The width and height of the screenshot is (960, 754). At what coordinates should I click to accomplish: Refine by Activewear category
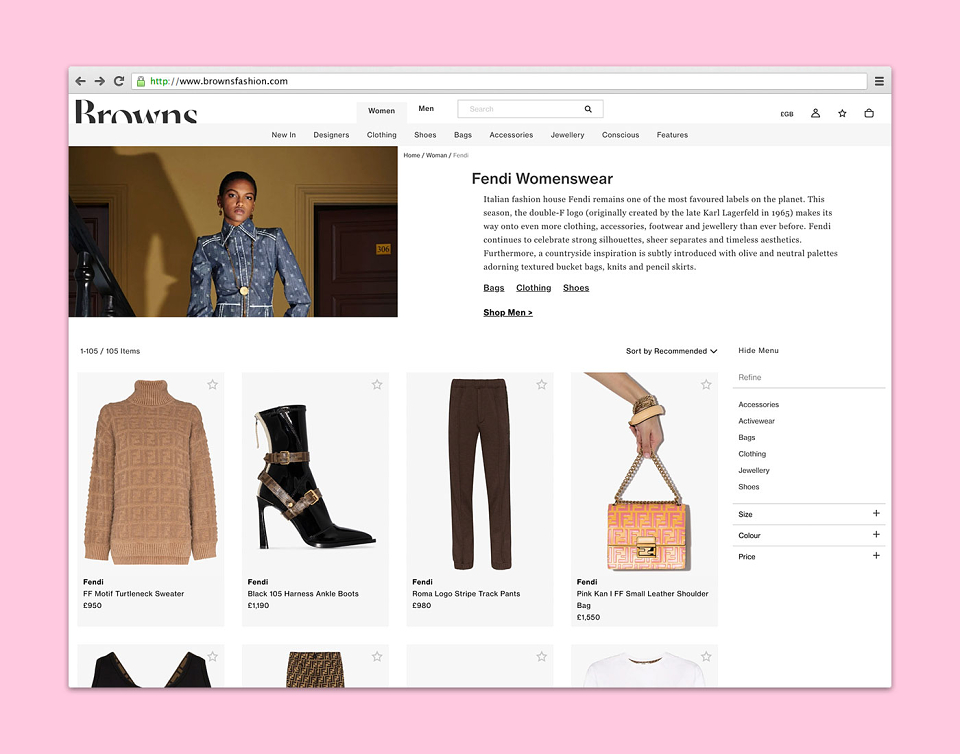pos(756,421)
